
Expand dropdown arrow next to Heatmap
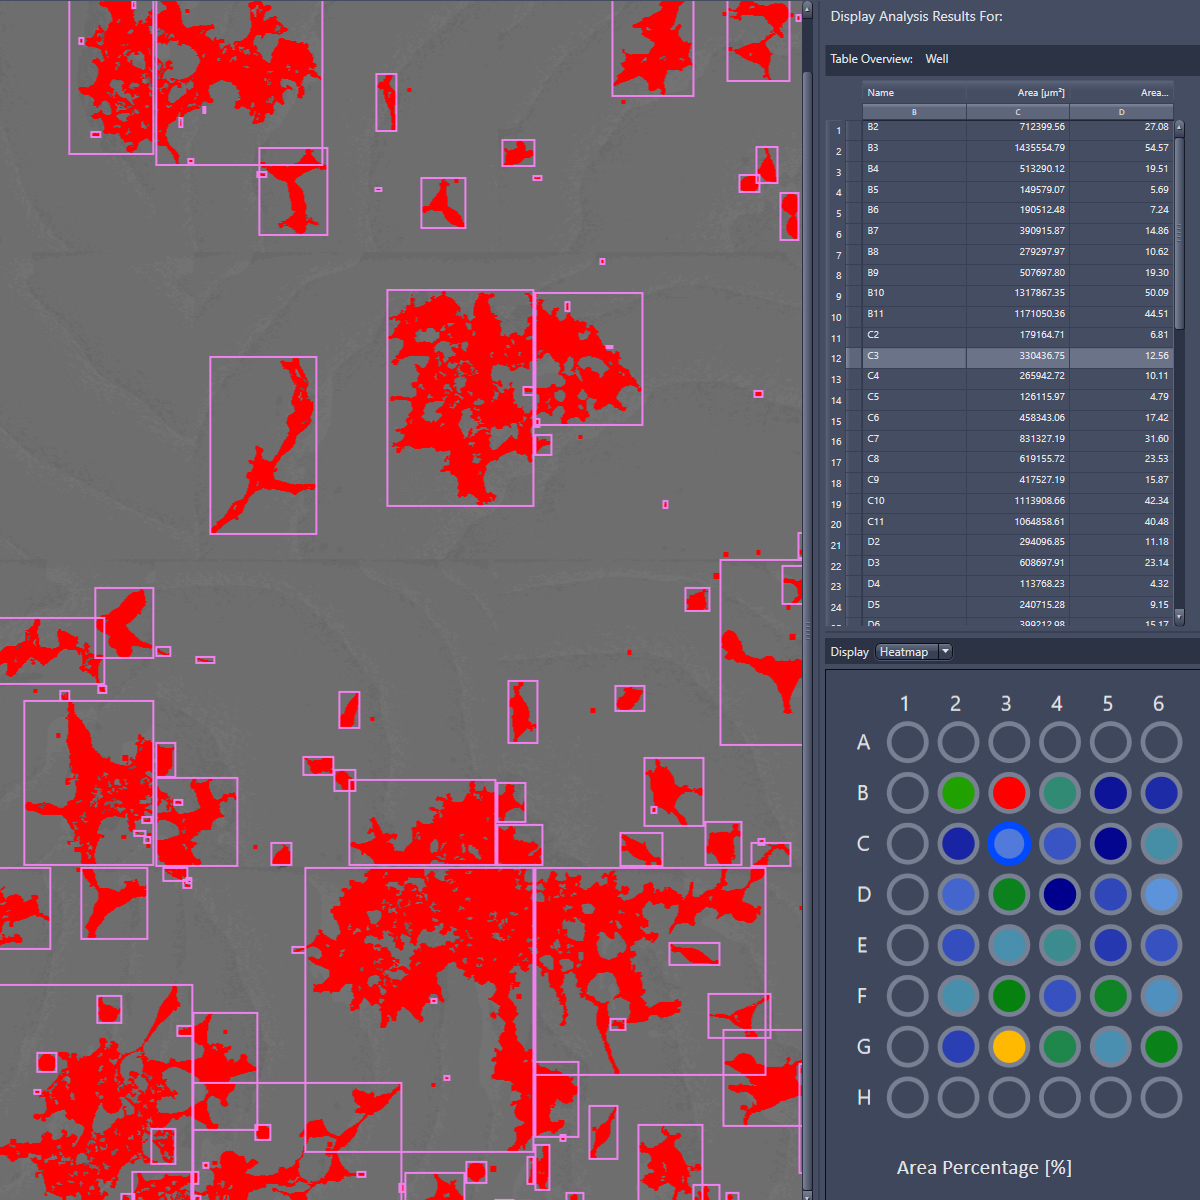click(x=945, y=652)
